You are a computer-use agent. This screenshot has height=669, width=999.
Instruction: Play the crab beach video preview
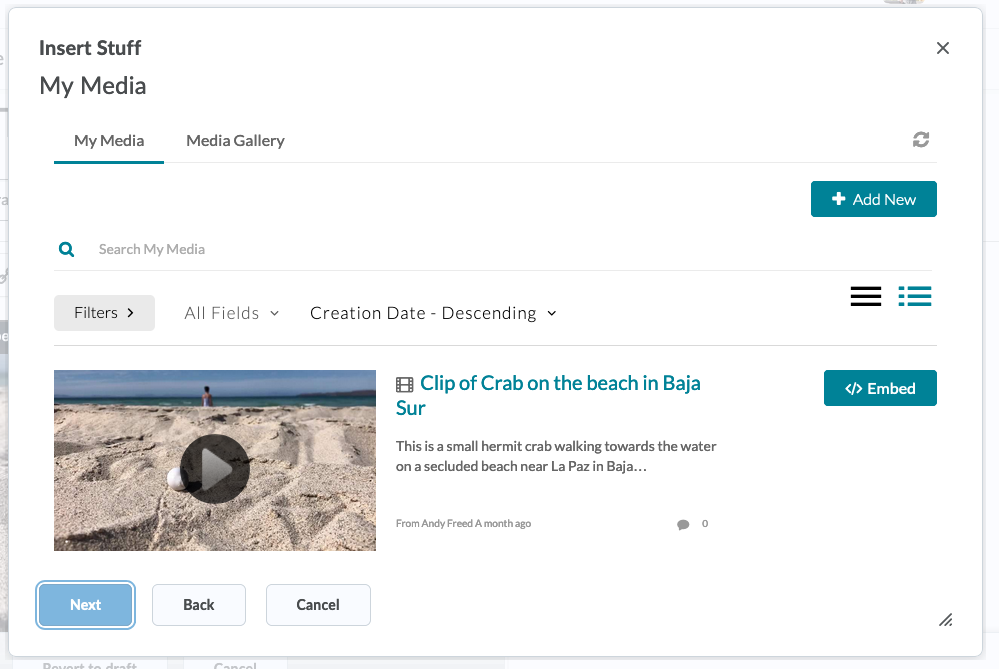click(x=214, y=468)
